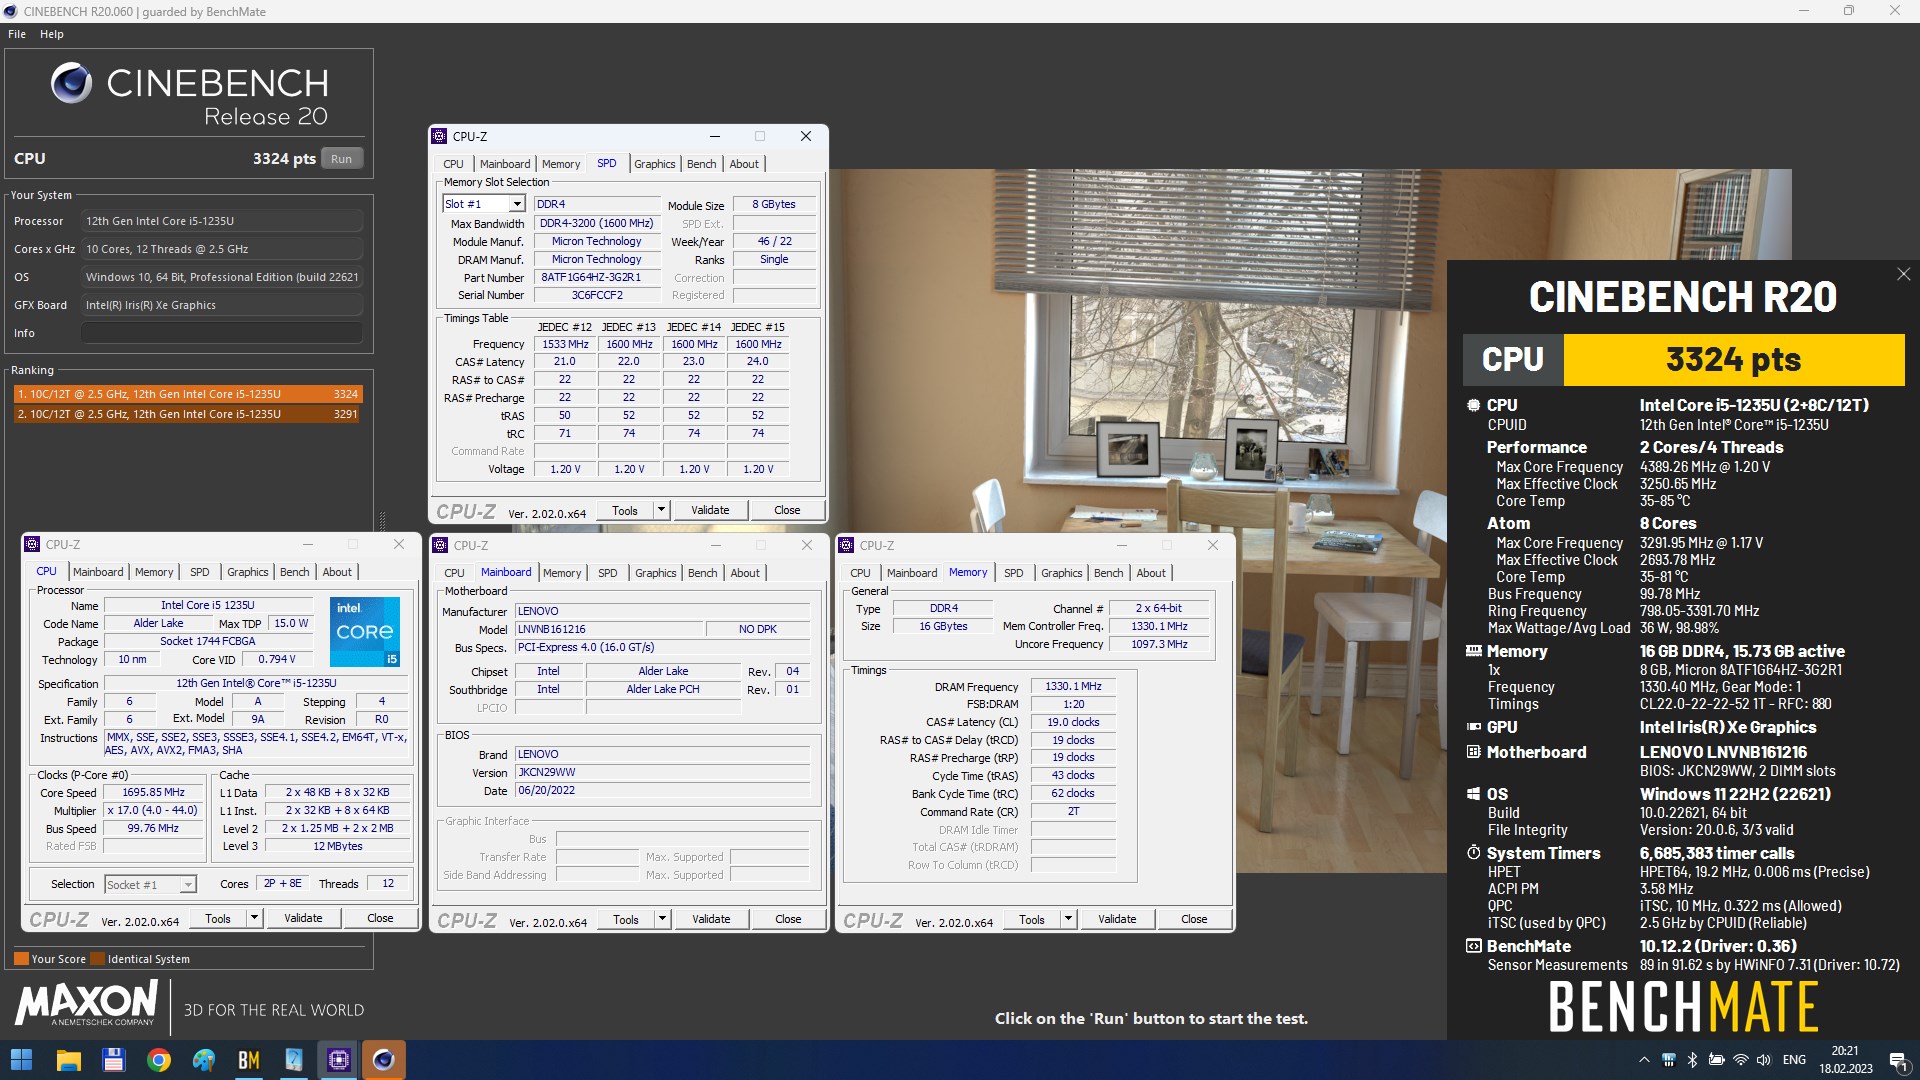
Task: Launch Google Chrome from the taskbar
Action: (158, 1060)
